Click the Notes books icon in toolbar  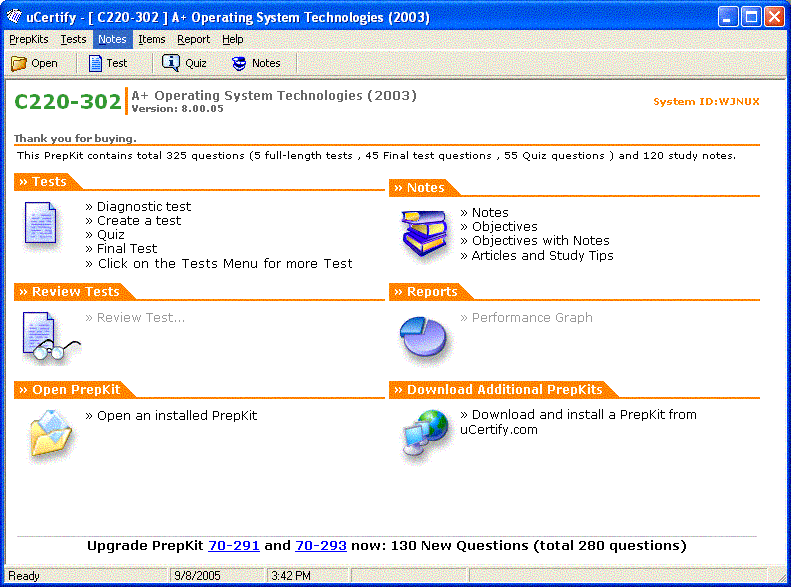(239, 63)
